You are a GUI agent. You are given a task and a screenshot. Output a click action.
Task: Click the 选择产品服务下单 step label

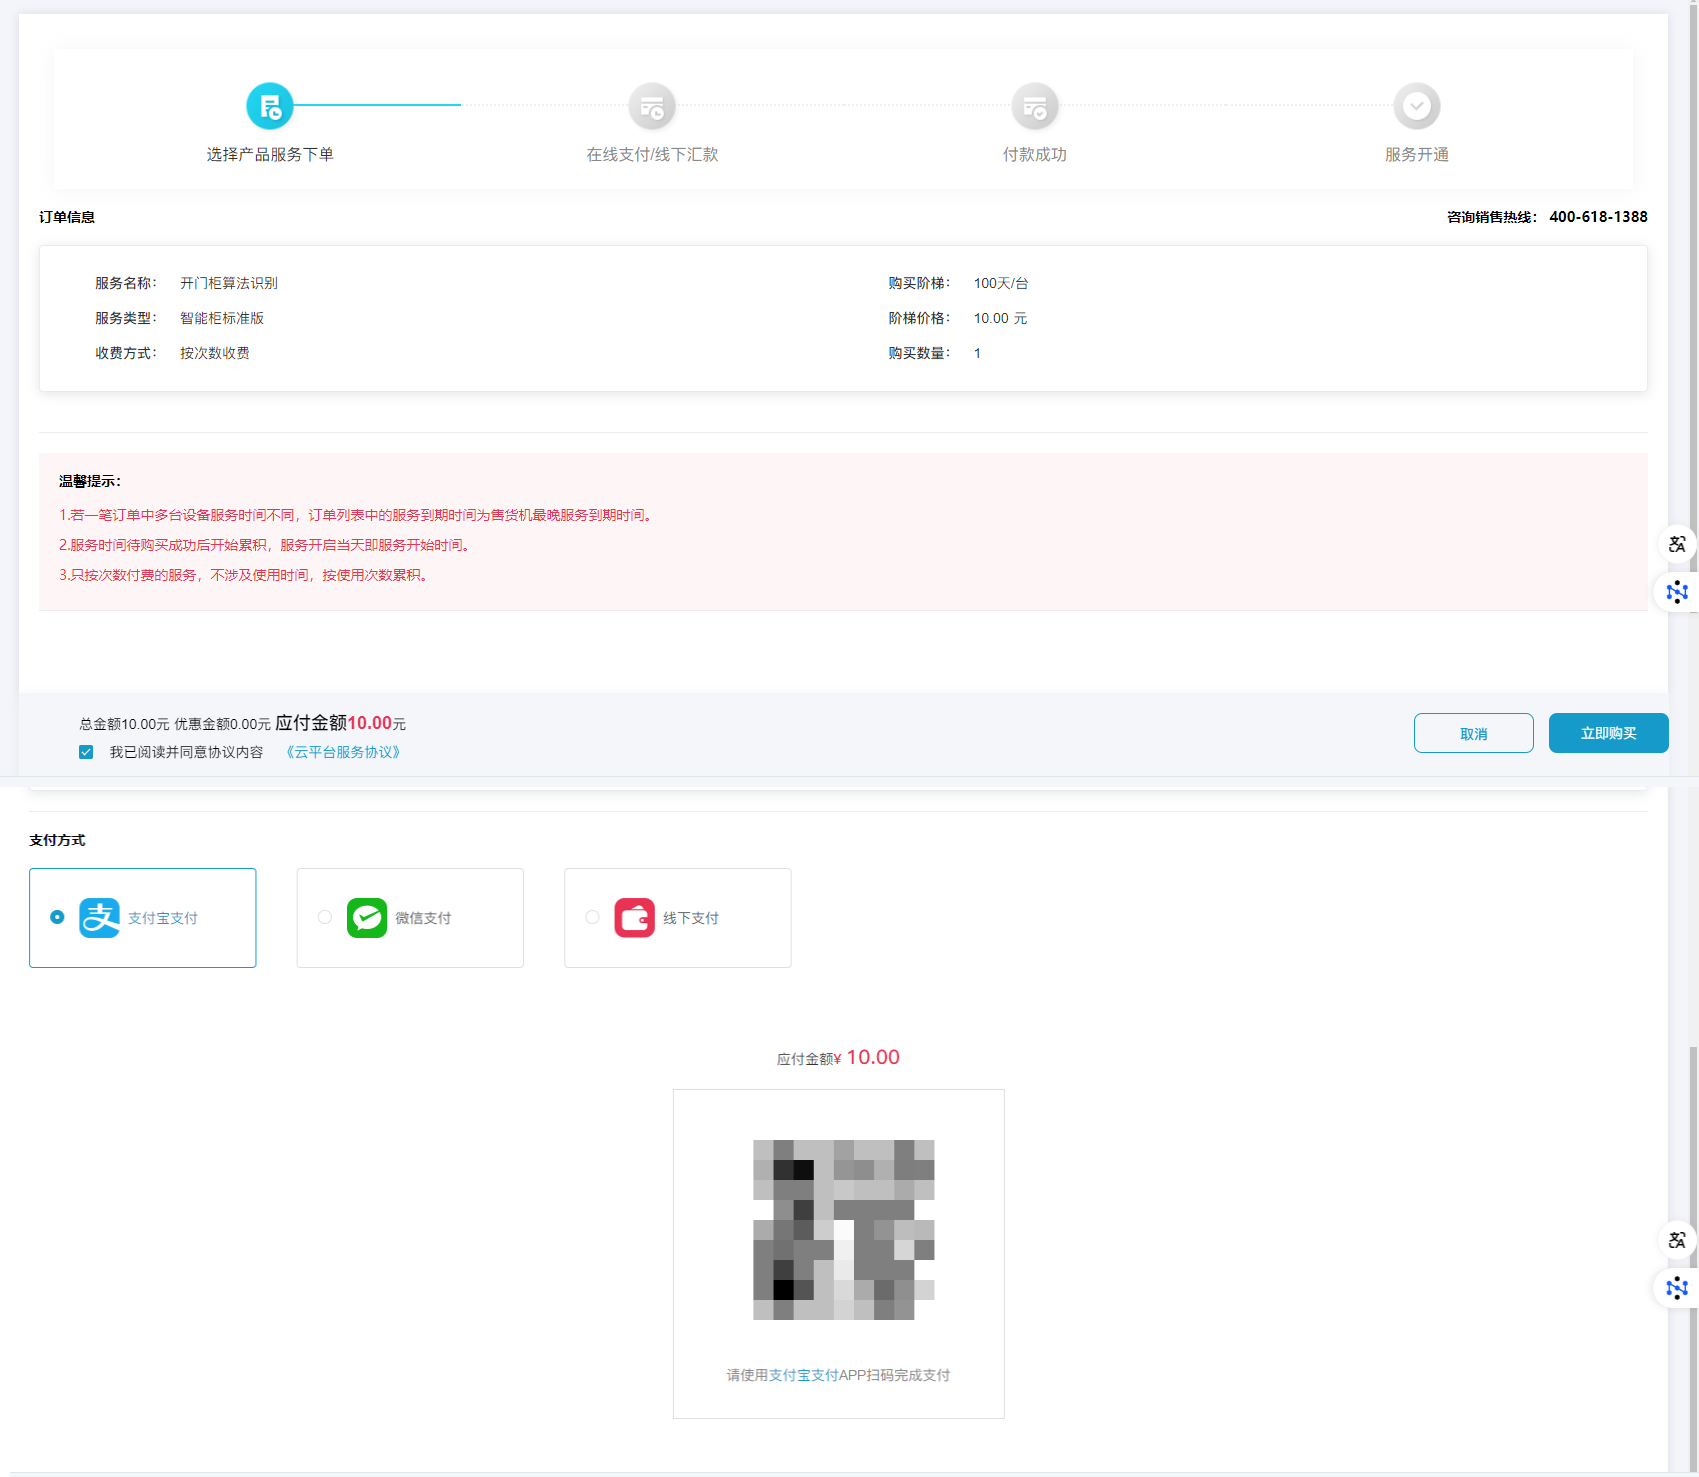tap(270, 154)
